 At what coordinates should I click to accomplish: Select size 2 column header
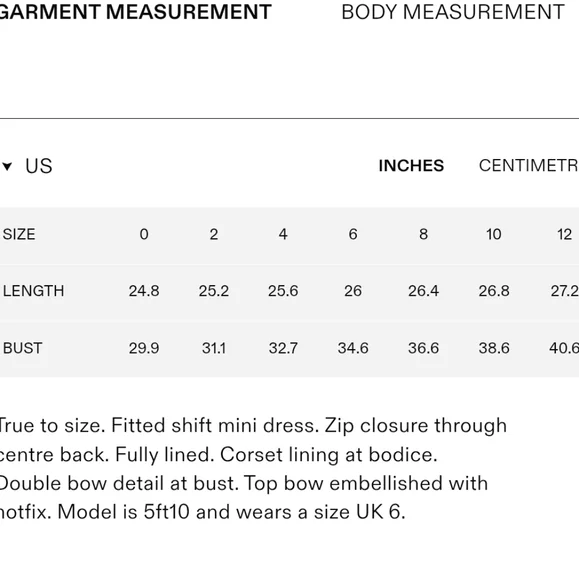tap(214, 234)
